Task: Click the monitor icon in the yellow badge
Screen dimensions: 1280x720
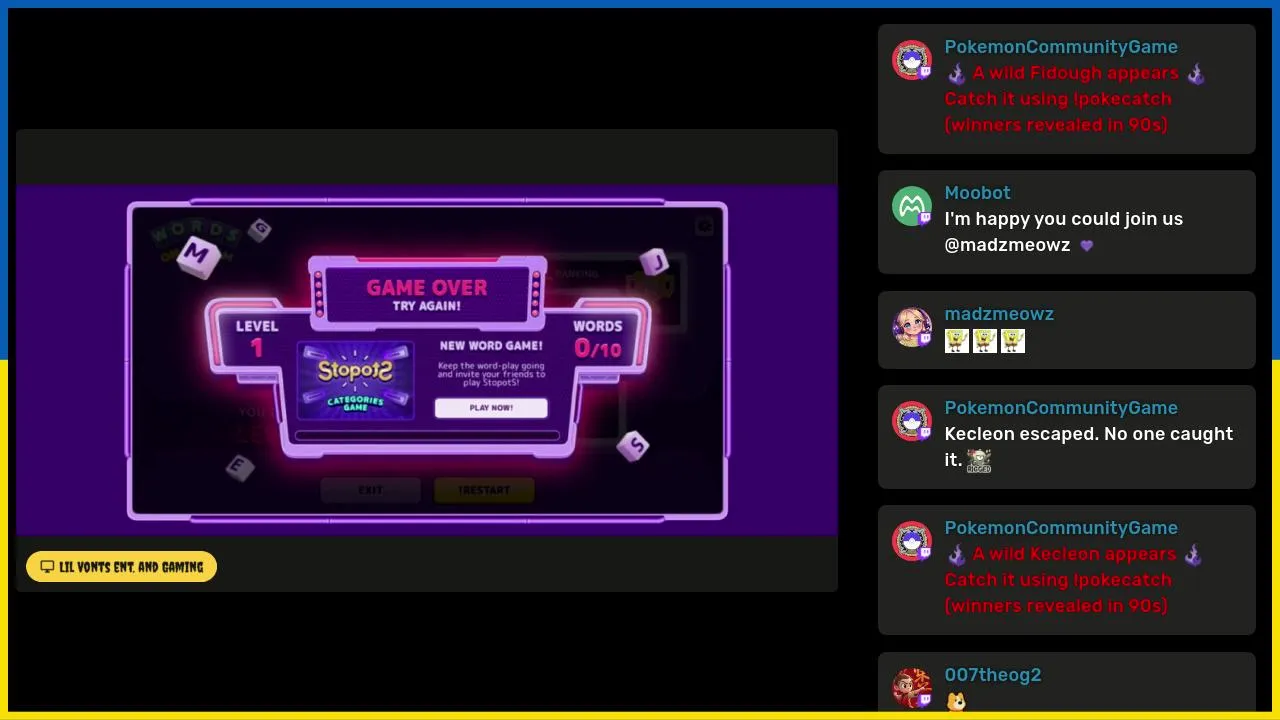Action: click(x=47, y=567)
